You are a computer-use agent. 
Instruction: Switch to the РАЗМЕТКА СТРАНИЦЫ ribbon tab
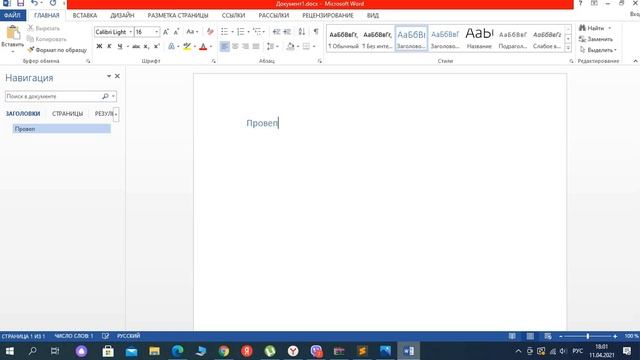click(178, 16)
